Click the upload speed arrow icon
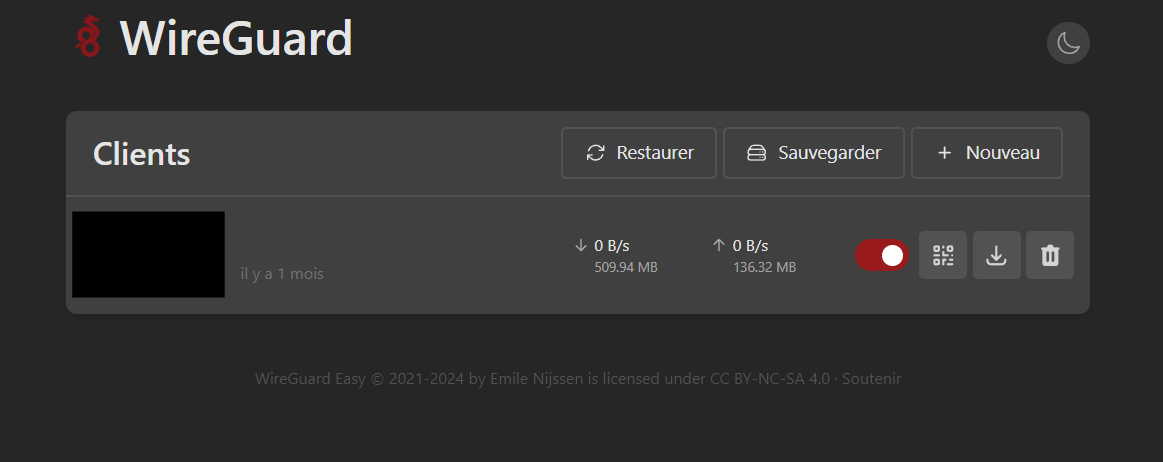The height and width of the screenshot is (462, 1163). [718, 245]
